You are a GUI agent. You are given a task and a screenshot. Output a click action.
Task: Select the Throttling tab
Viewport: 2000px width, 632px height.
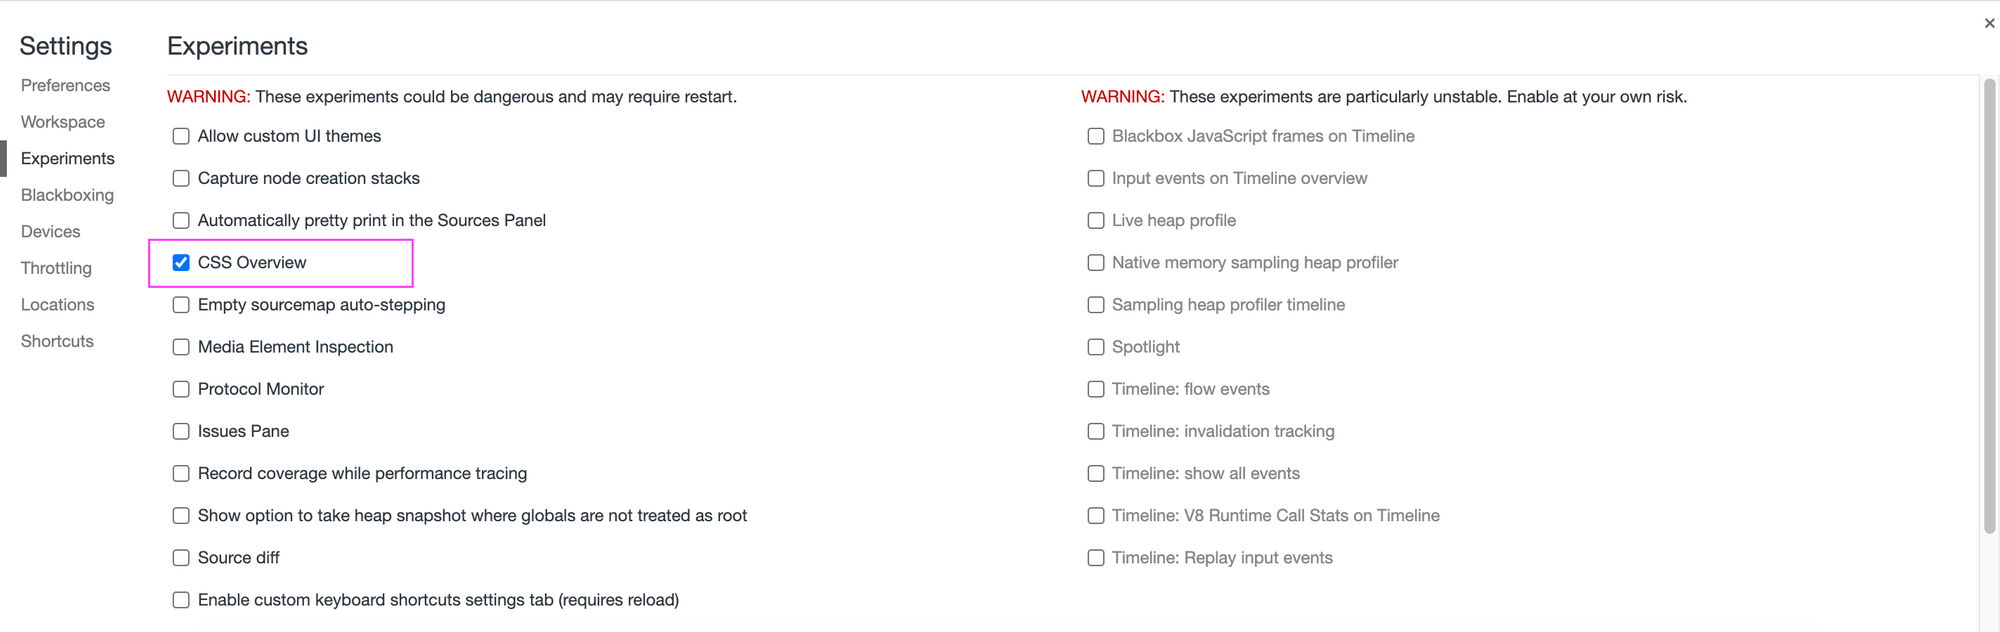[56, 268]
